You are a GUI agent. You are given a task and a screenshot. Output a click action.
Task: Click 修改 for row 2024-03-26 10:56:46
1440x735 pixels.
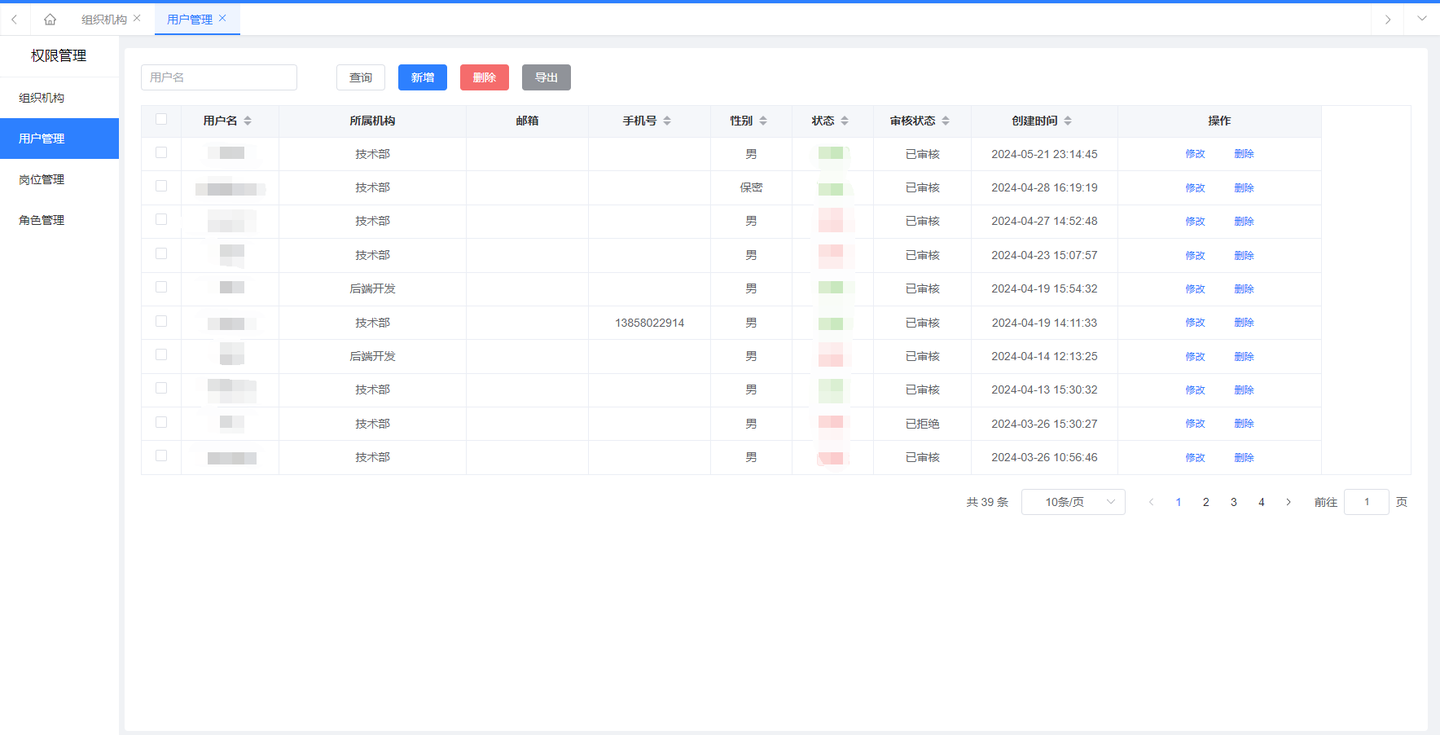click(x=1195, y=457)
